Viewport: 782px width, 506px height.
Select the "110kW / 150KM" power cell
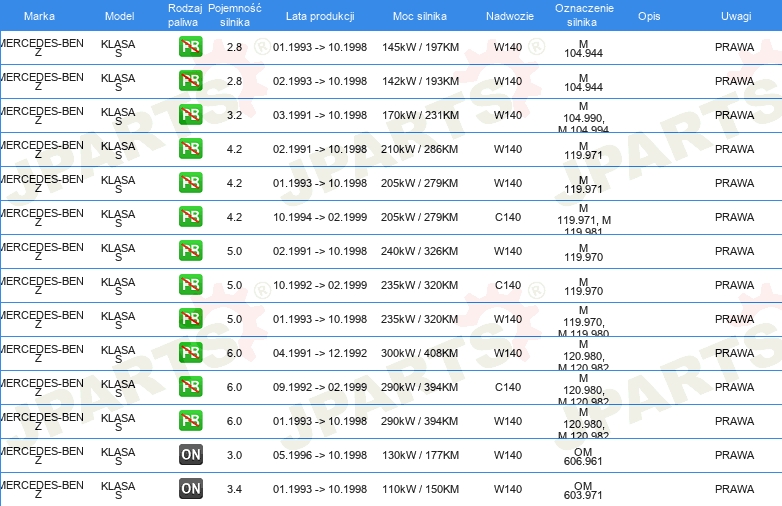[420, 489]
